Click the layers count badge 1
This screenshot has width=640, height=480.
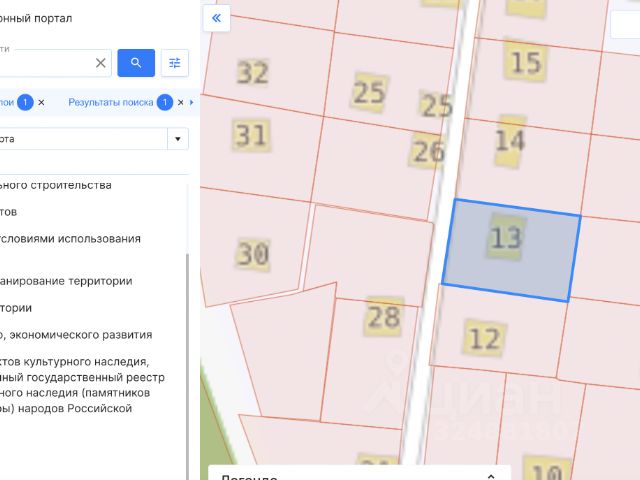[25, 102]
